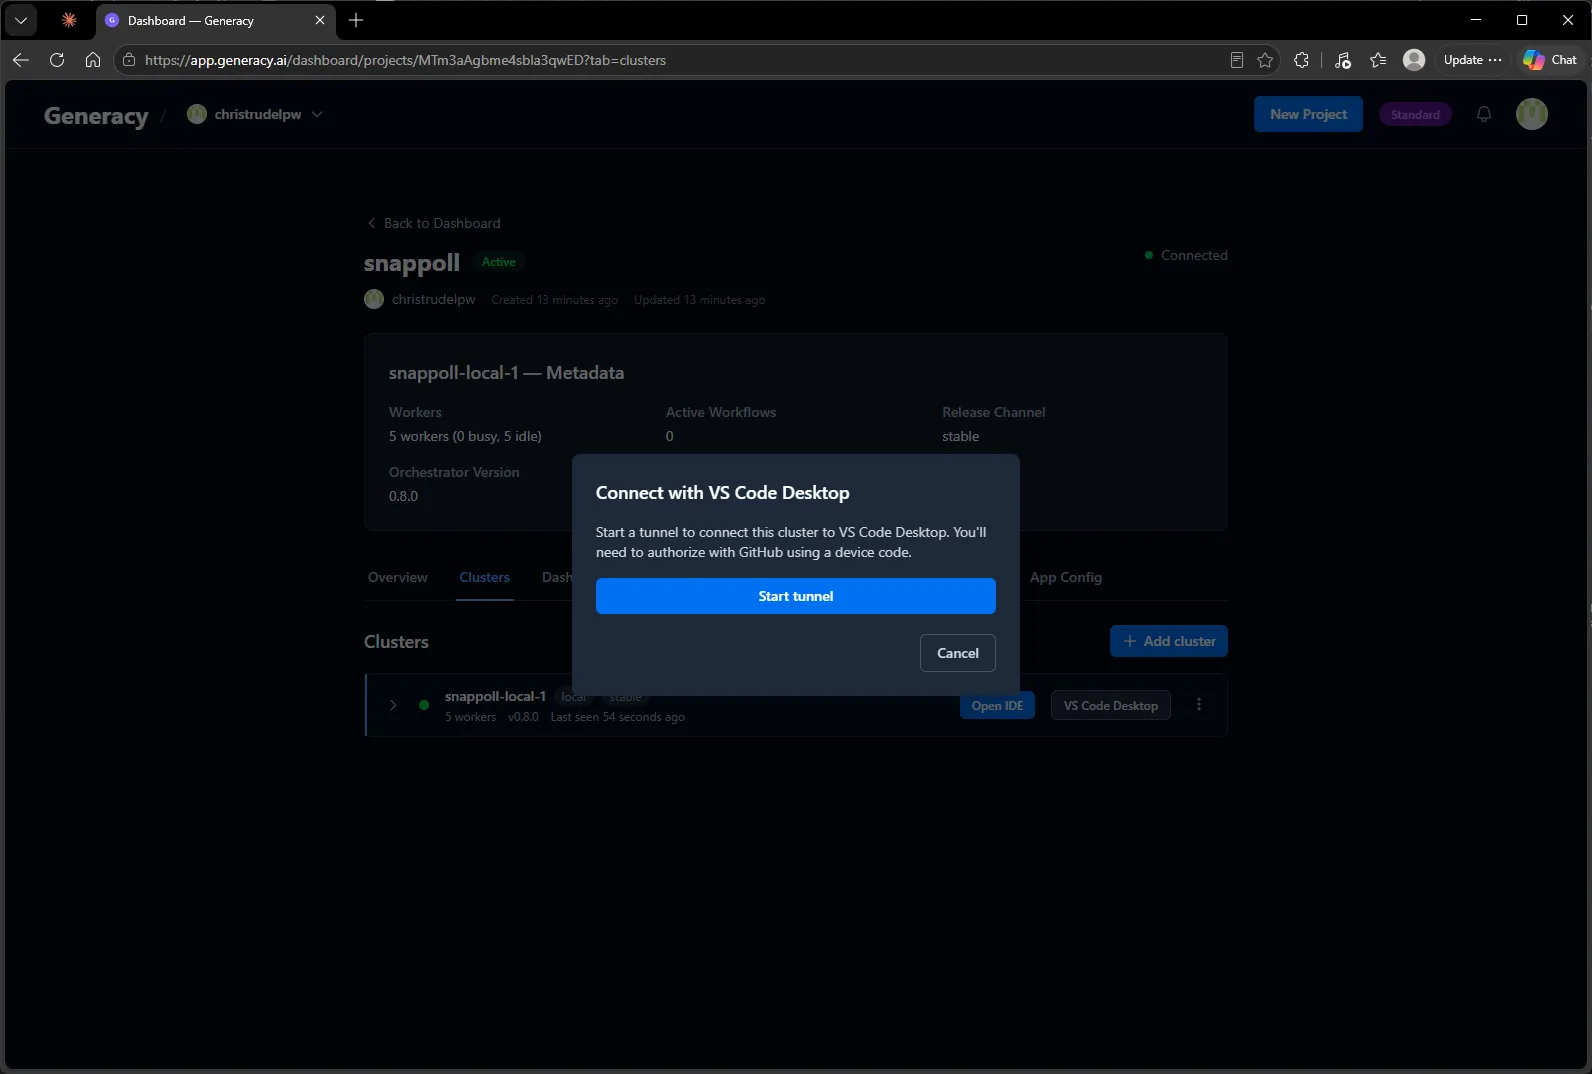
Task: Click the Last seen 54 seconds ago text
Action: [617, 717]
